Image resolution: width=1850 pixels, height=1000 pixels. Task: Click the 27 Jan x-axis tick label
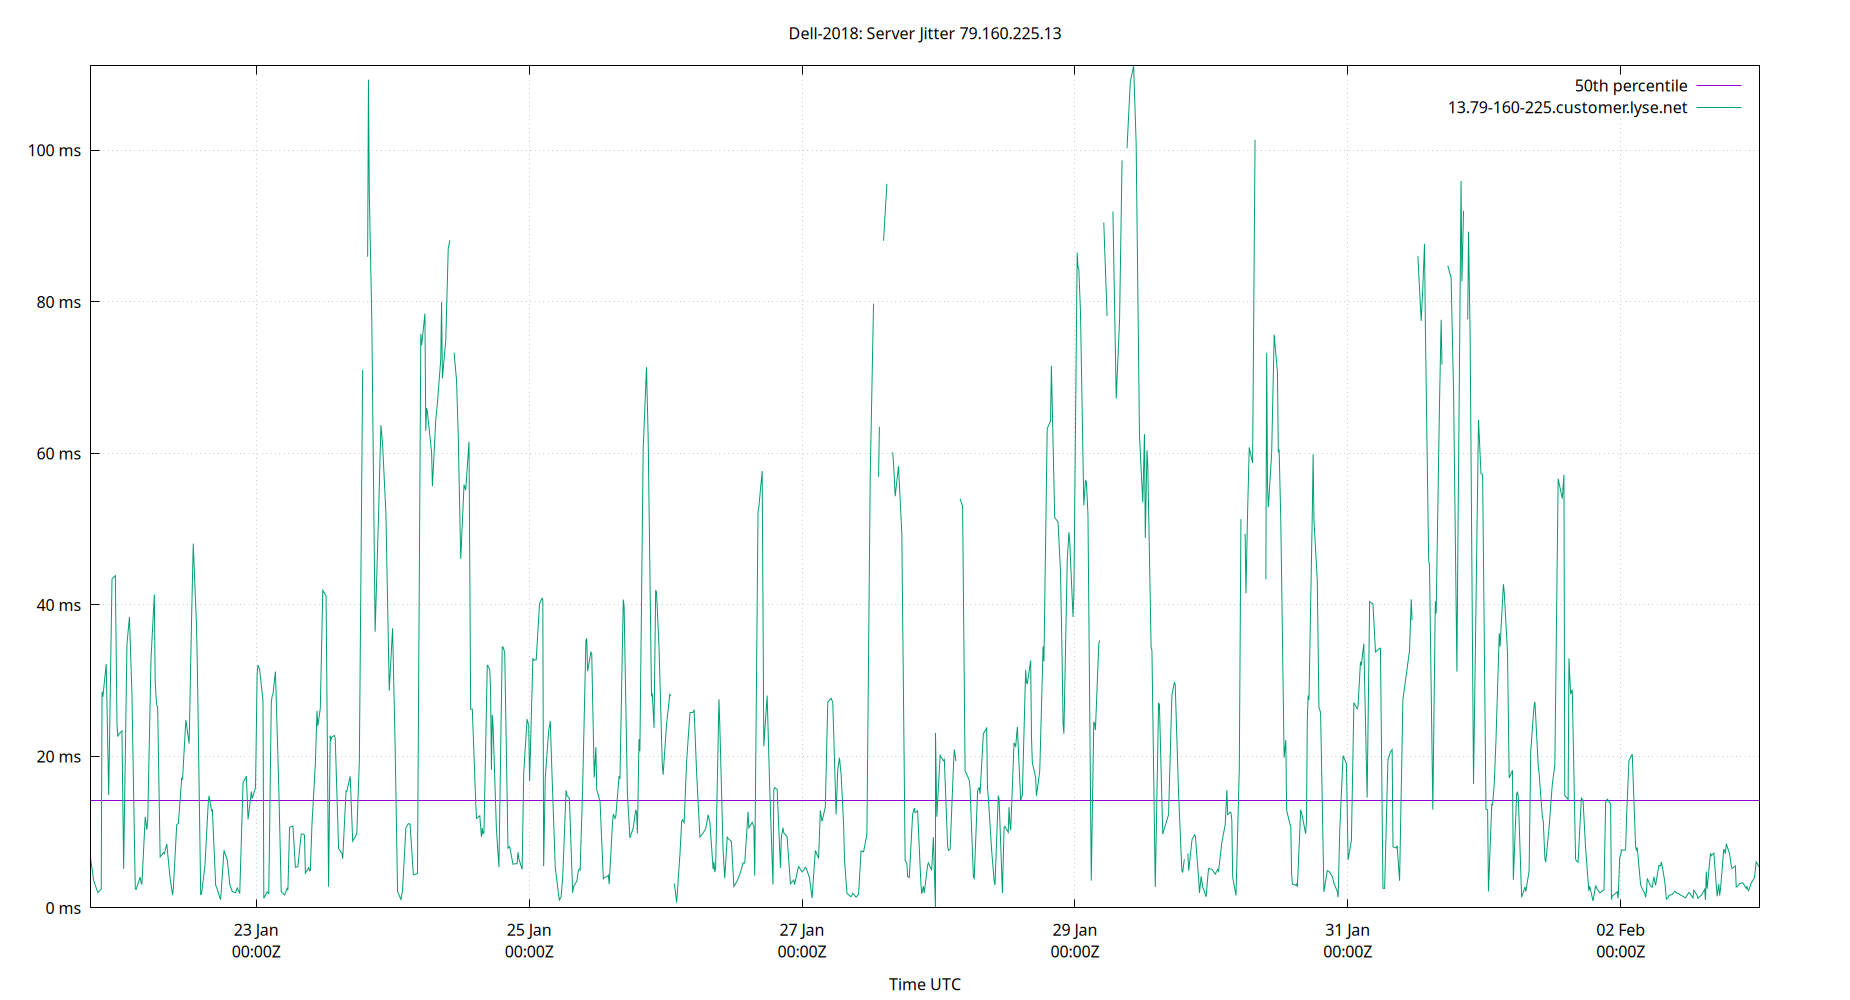point(801,930)
